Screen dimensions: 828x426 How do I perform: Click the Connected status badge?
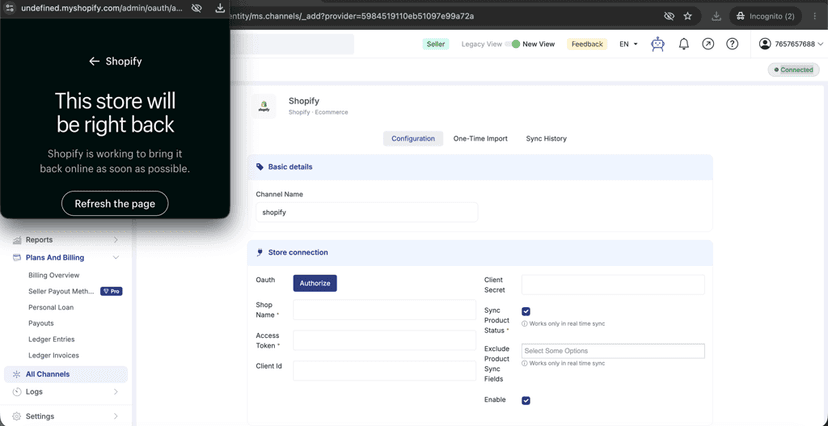tap(794, 70)
